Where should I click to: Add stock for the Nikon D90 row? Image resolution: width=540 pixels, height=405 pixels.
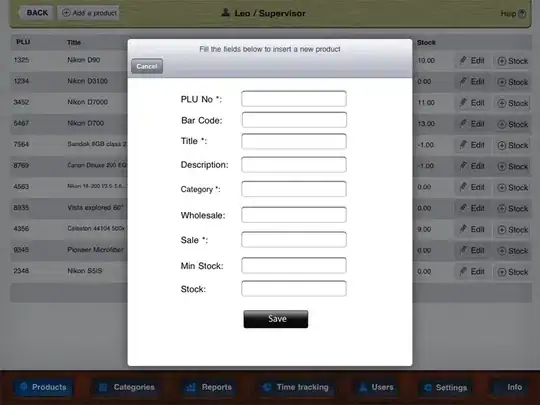512,61
